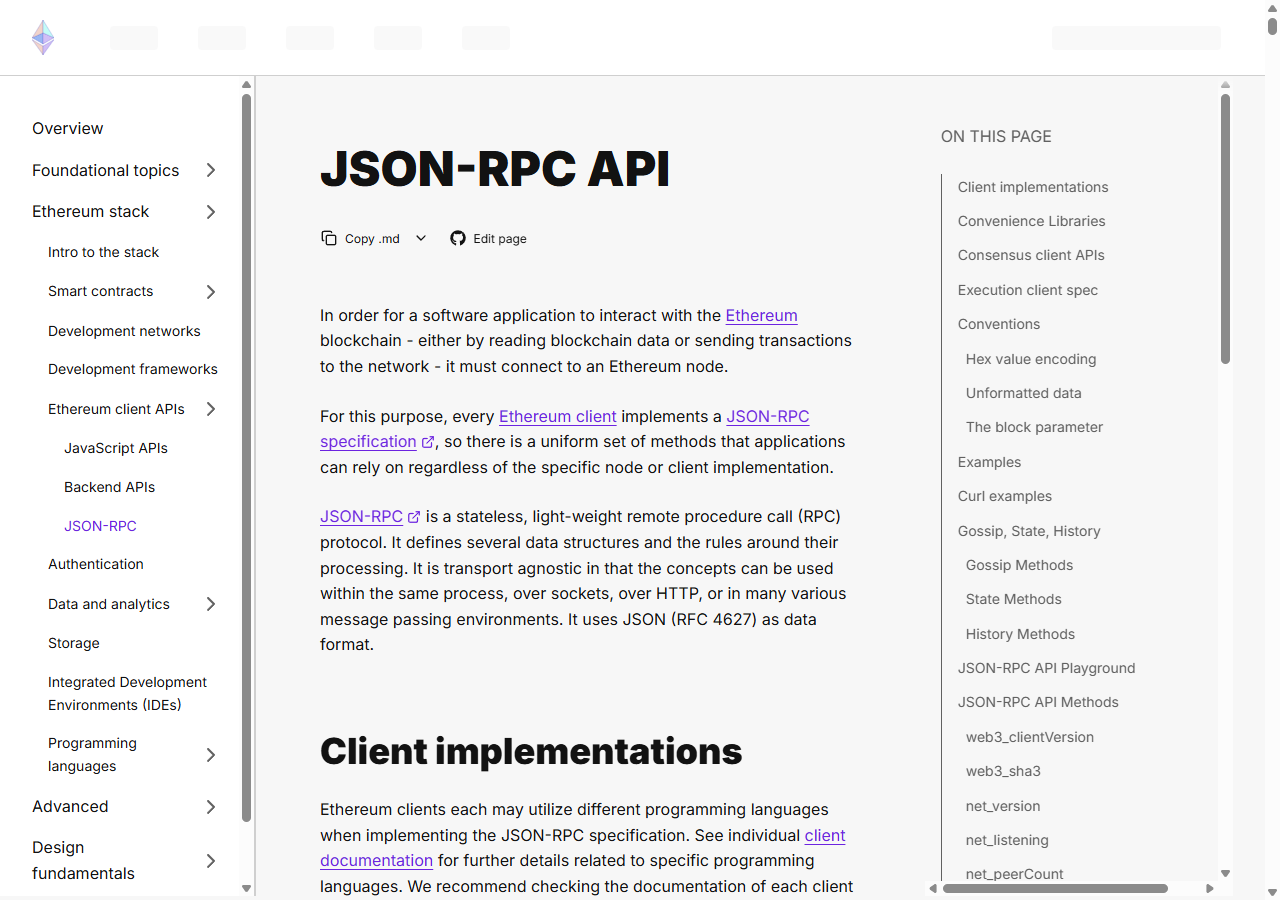Expand Advanced section chevron
1280x900 pixels.
click(211, 807)
